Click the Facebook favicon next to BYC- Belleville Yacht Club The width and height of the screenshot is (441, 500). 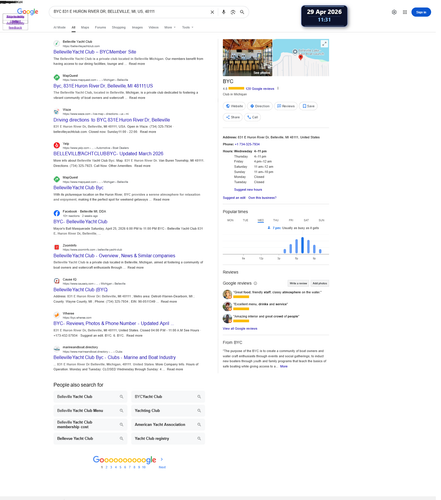(57, 213)
